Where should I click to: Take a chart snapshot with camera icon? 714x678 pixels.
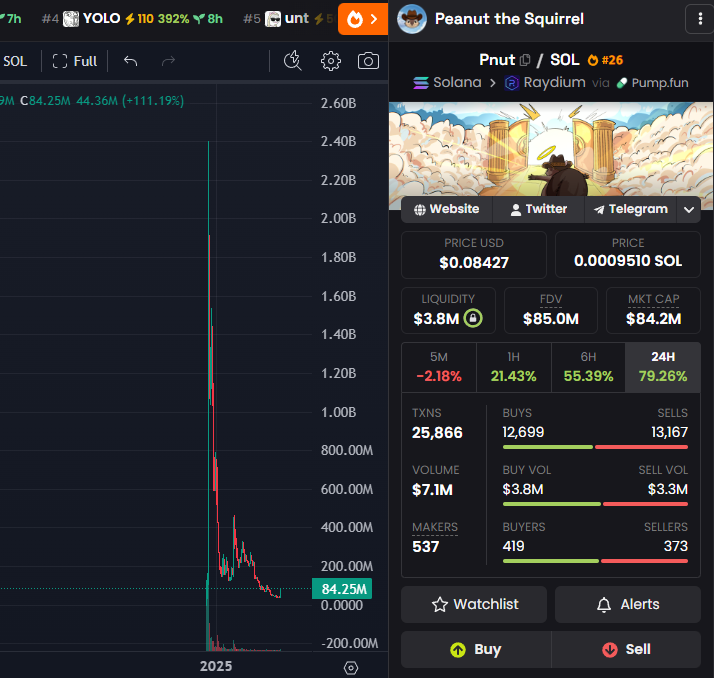pyautogui.click(x=368, y=61)
